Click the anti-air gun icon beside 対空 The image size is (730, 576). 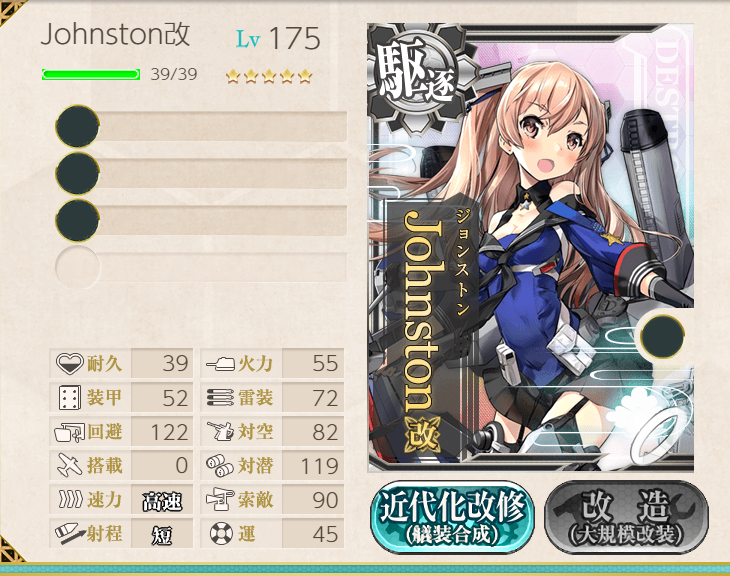click(220, 432)
